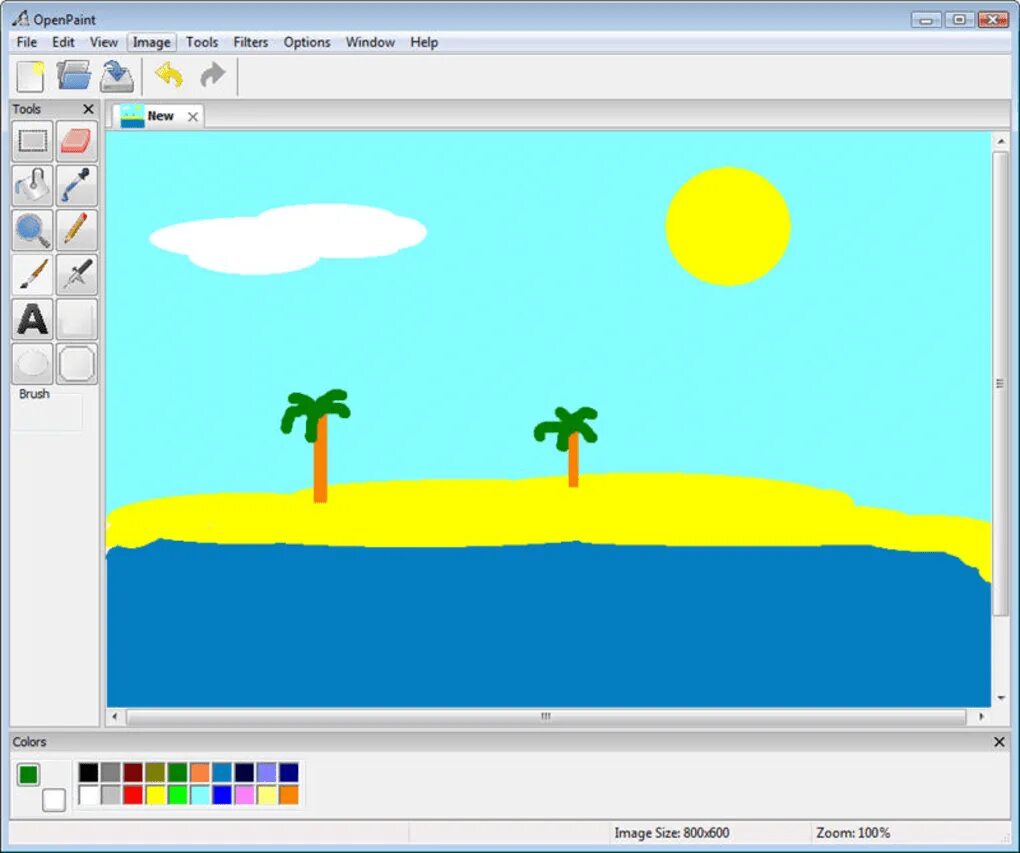Image resolution: width=1020 pixels, height=853 pixels.
Task: Choose the steel blue palette swatch
Action: [222, 772]
